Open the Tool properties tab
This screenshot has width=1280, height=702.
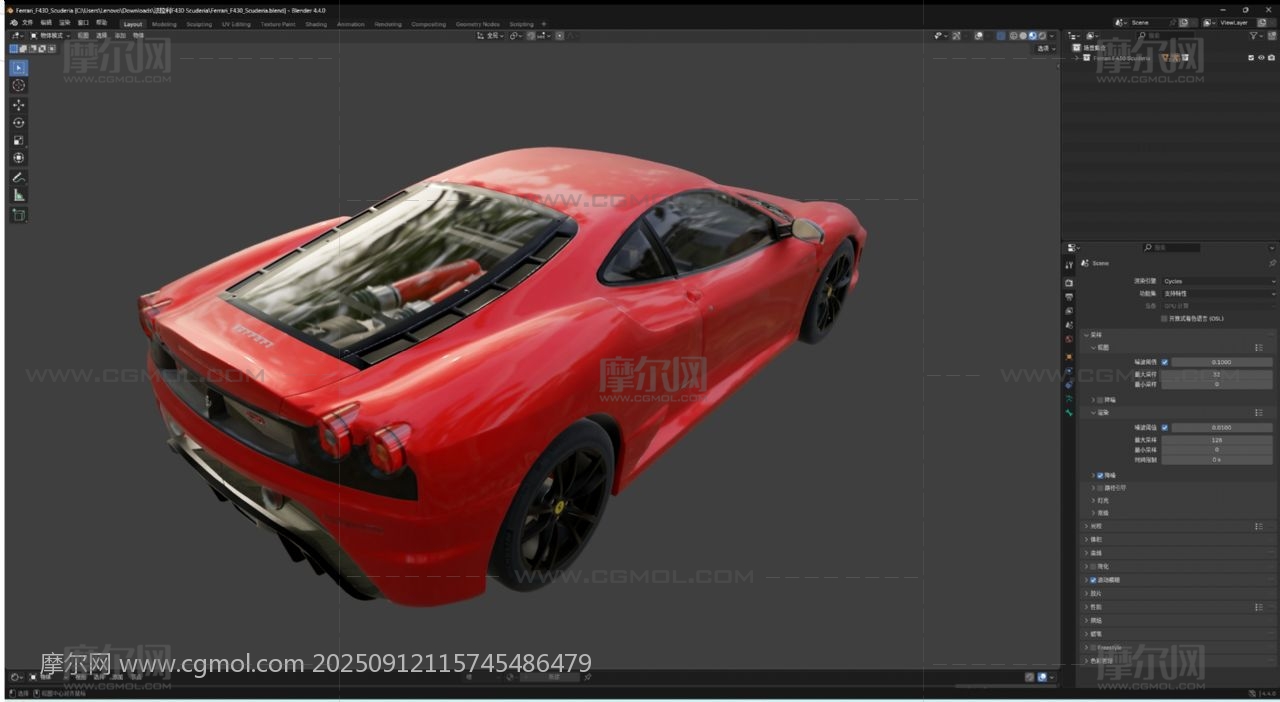(1069, 265)
